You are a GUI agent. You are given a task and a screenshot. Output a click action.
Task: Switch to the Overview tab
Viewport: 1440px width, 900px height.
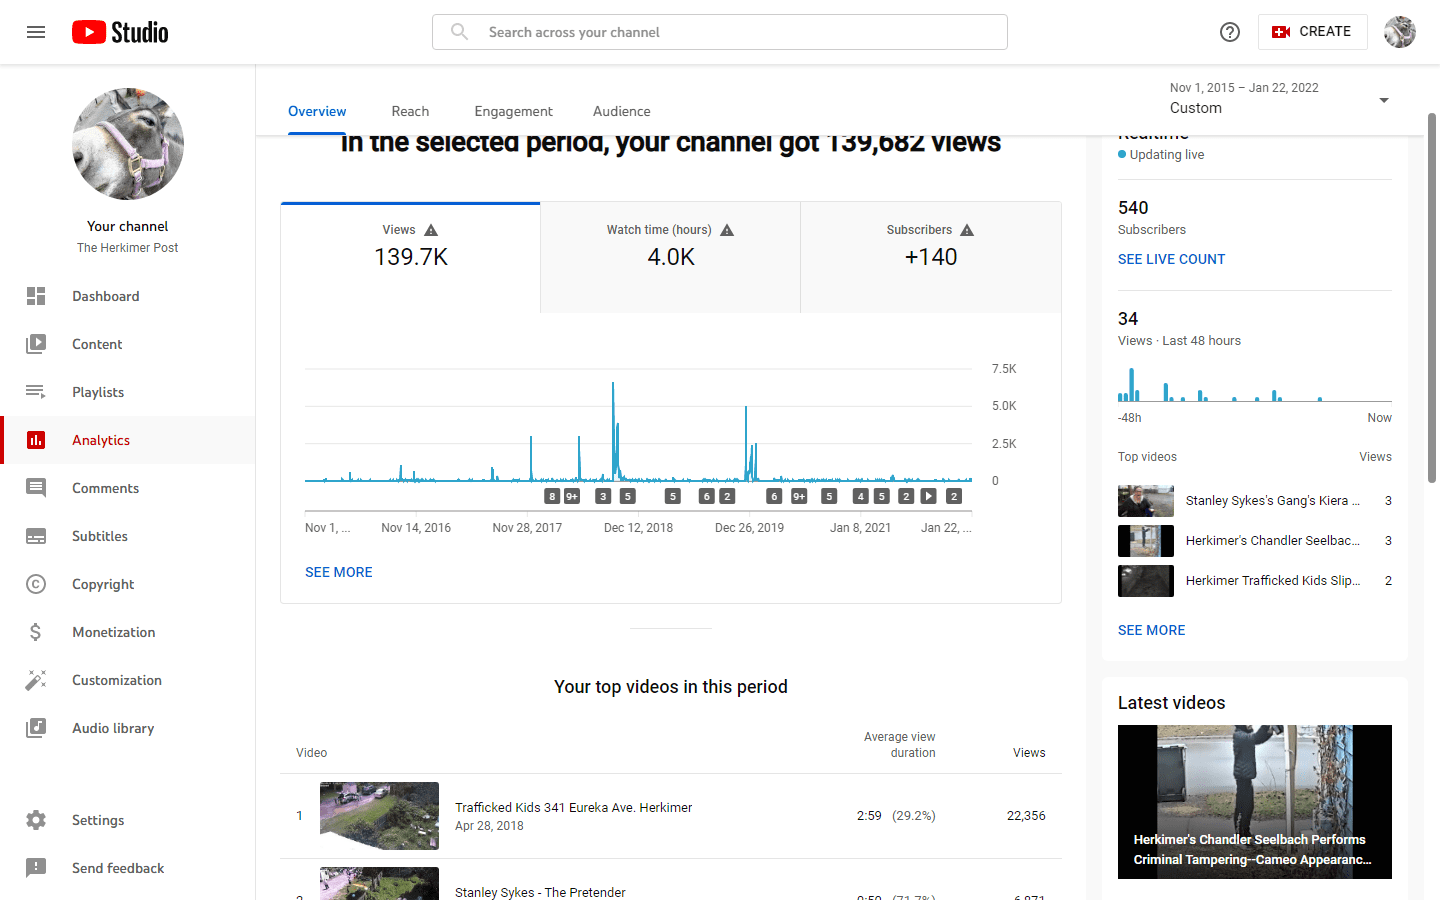(x=317, y=111)
